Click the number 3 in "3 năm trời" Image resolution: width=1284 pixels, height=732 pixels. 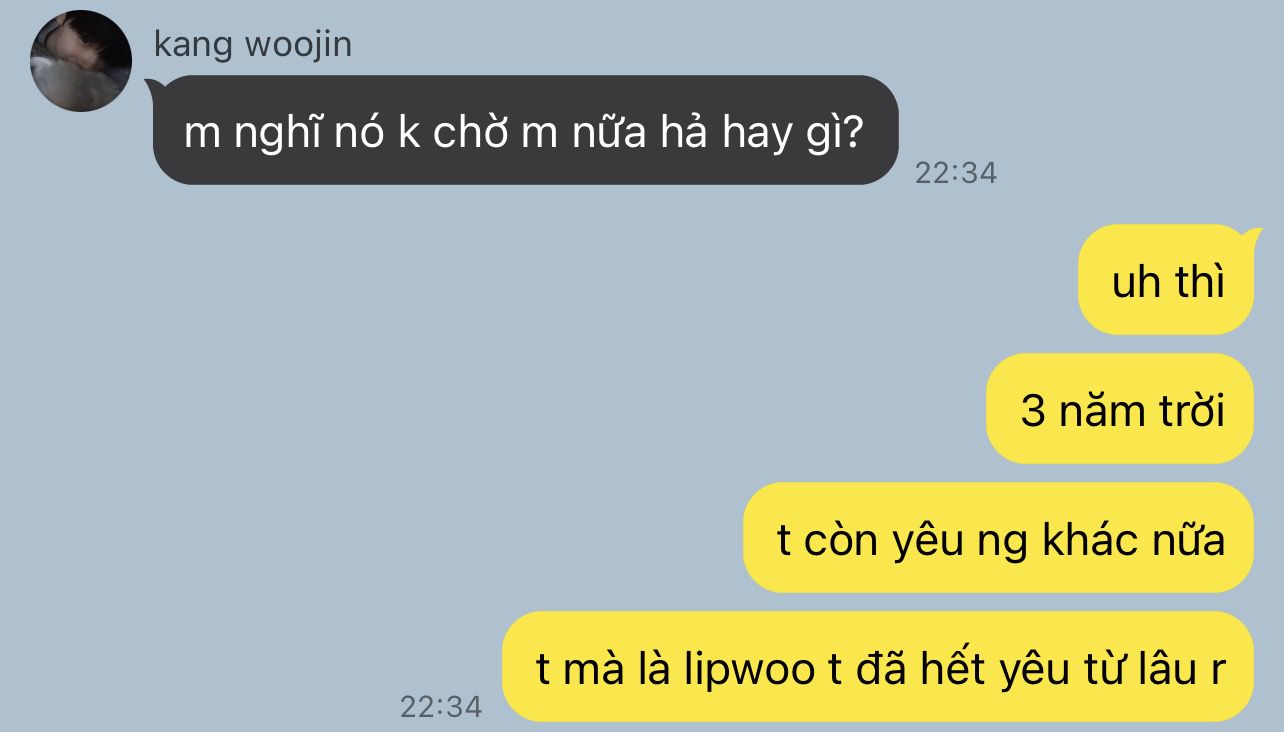tap(1032, 410)
